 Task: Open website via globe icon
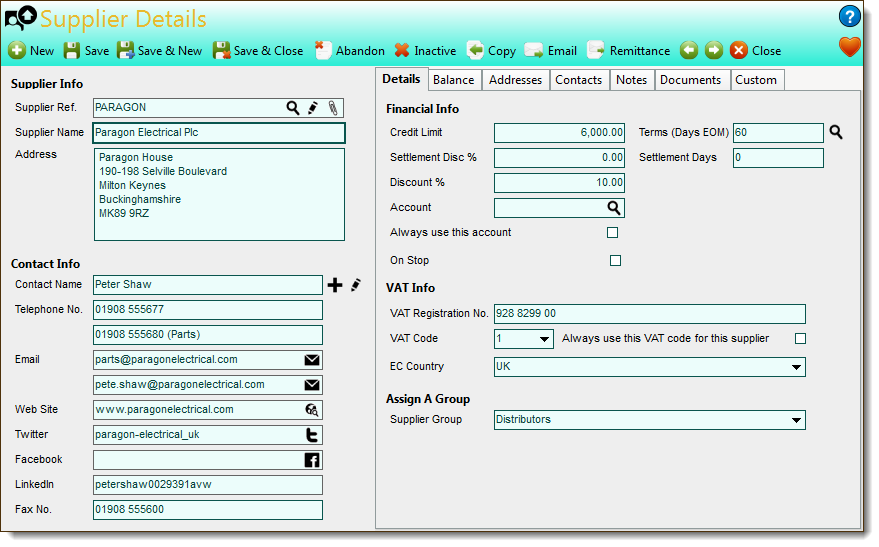click(312, 410)
